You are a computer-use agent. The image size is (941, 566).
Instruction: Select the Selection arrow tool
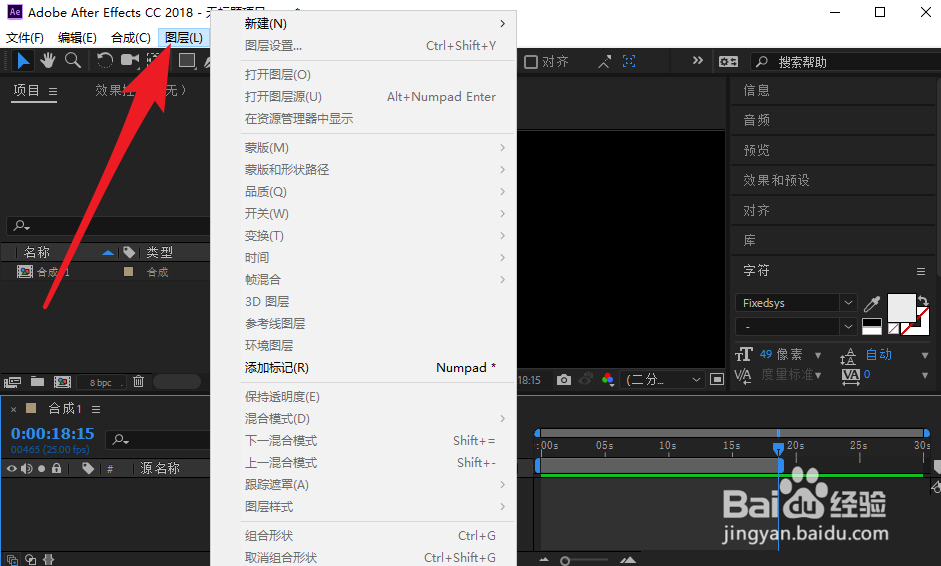pos(23,61)
